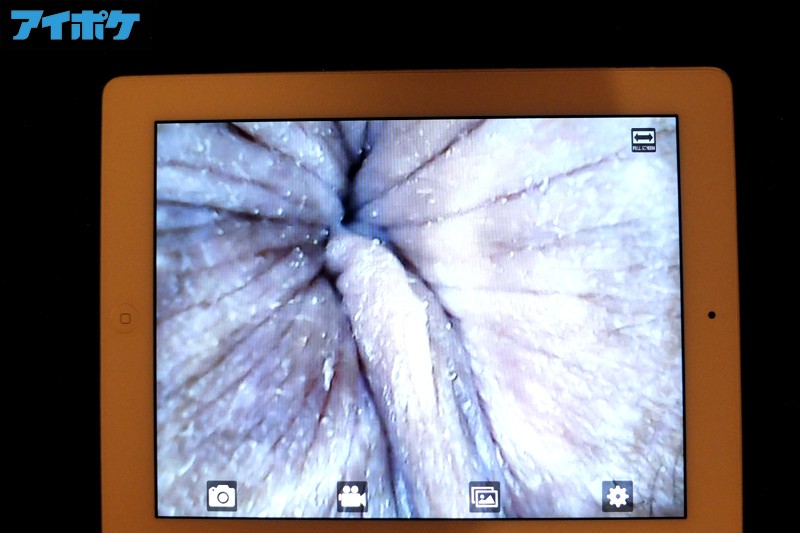The width and height of the screenshot is (800, 533).
Task: Select the video mode in bottom toolbar
Action: pyautogui.click(x=352, y=495)
